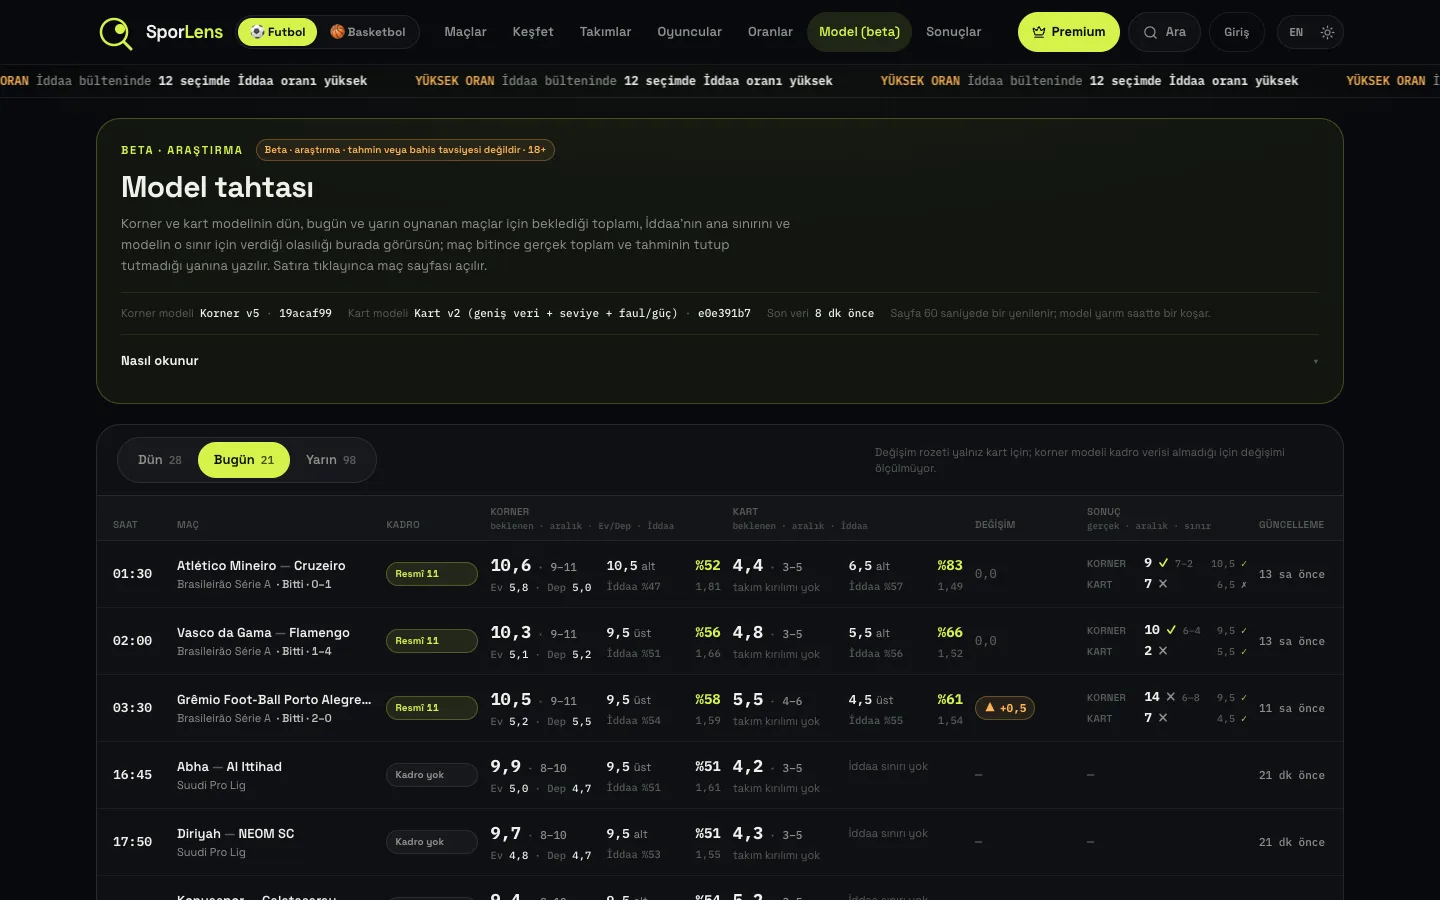Screen dimensions: 1440x900
Task: Click the Kart v2 model label
Action: (545, 313)
